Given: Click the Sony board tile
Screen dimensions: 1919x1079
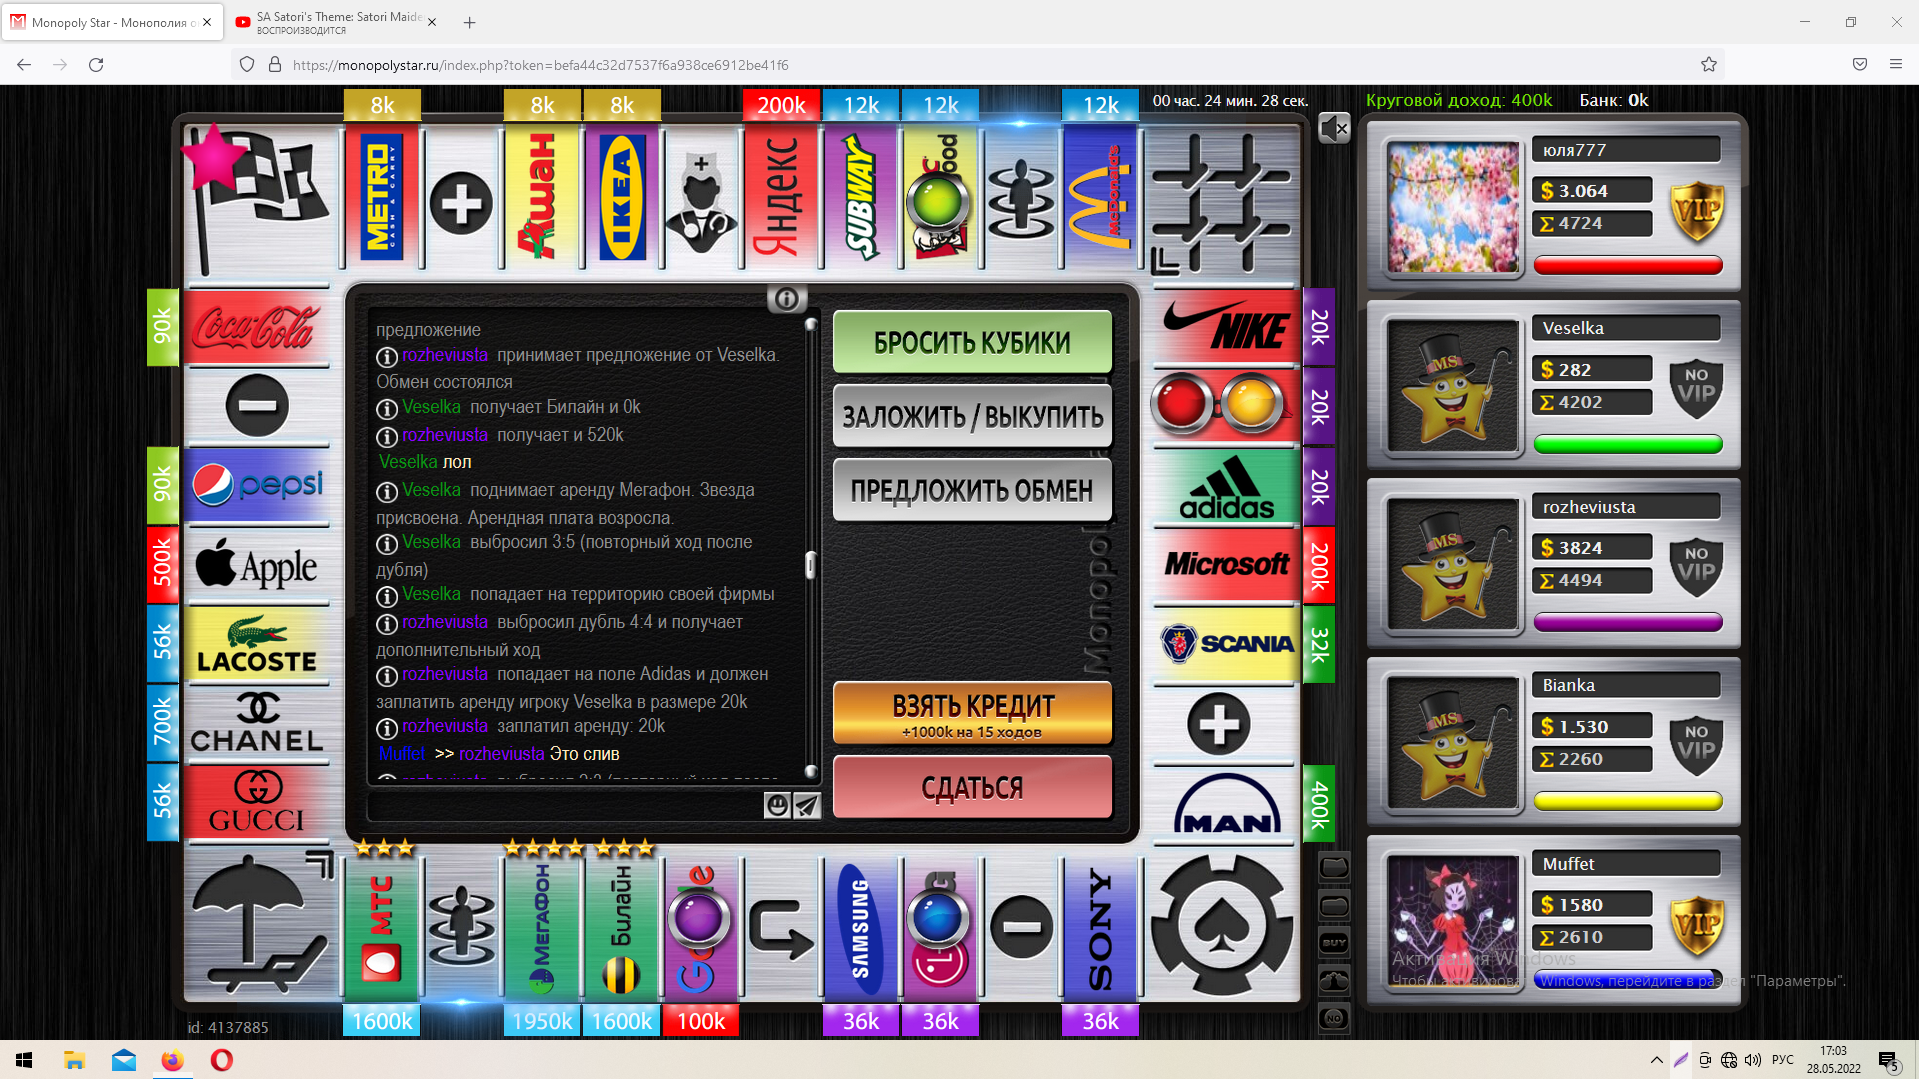Looking at the screenshot, I should pyautogui.click(x=1101, y=928).
